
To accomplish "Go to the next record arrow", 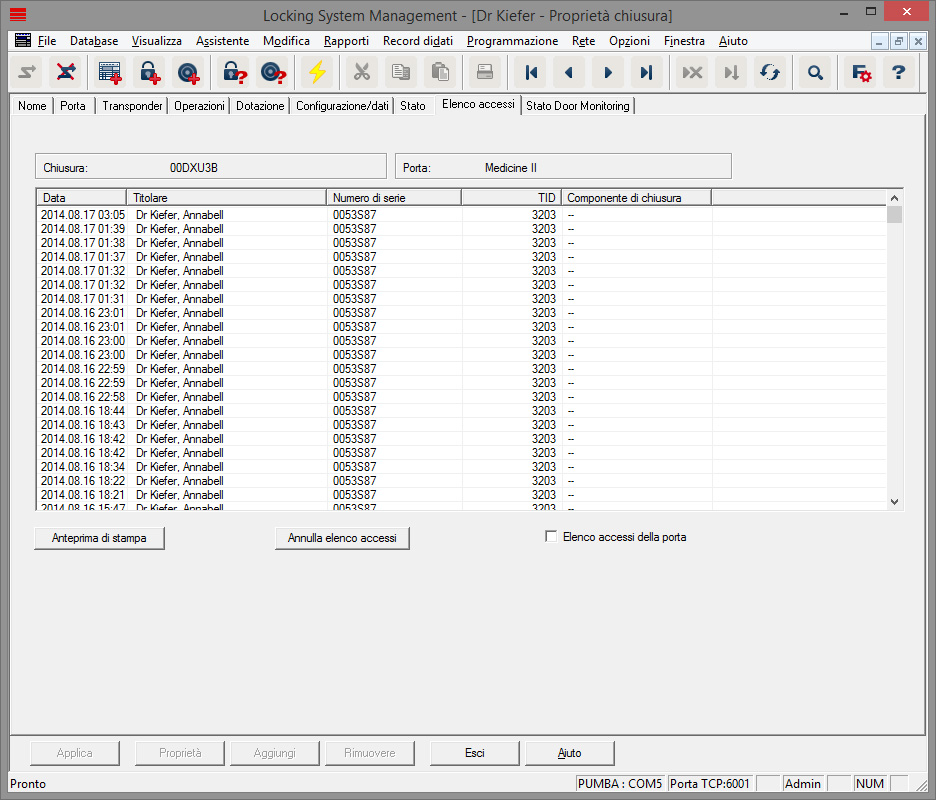I will [x=607, y=73].
